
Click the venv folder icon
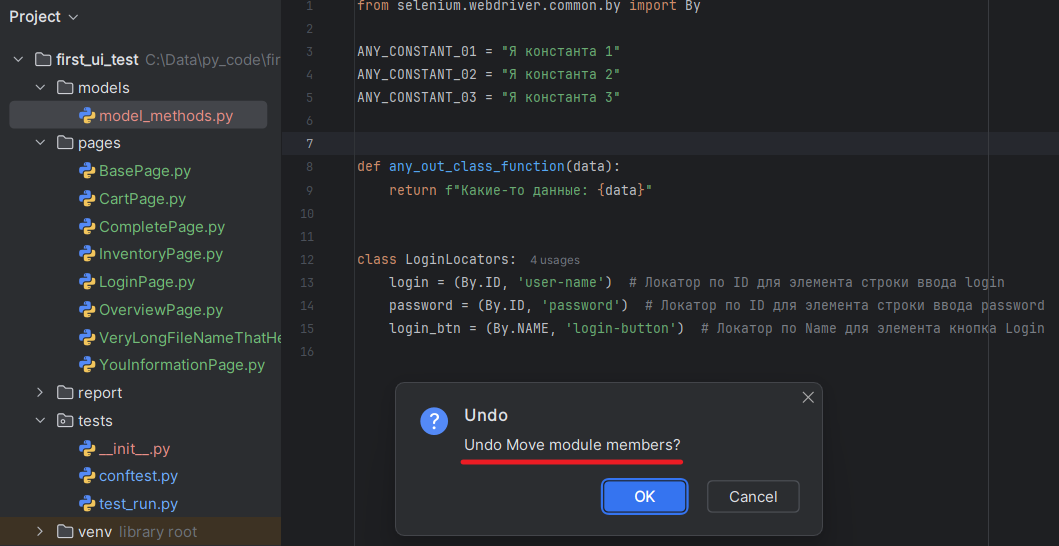coord(65,532)
